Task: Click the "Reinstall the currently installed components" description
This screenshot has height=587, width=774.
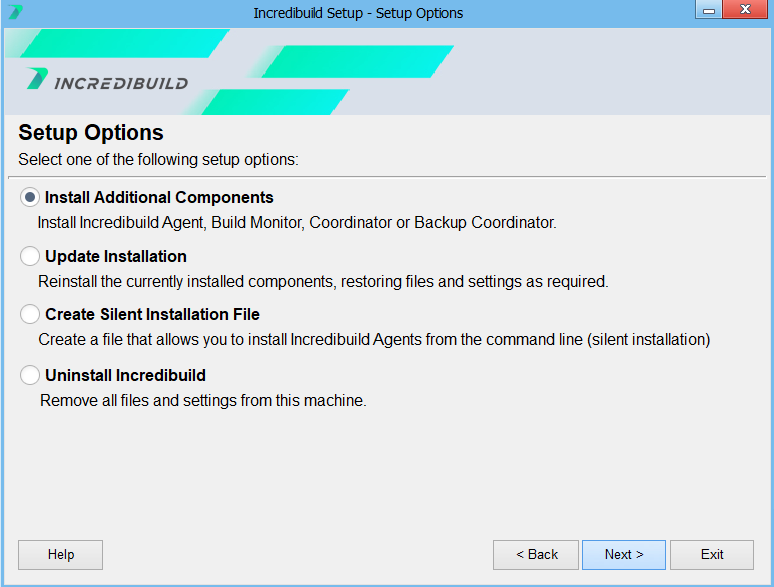Action: click(322, 282)
